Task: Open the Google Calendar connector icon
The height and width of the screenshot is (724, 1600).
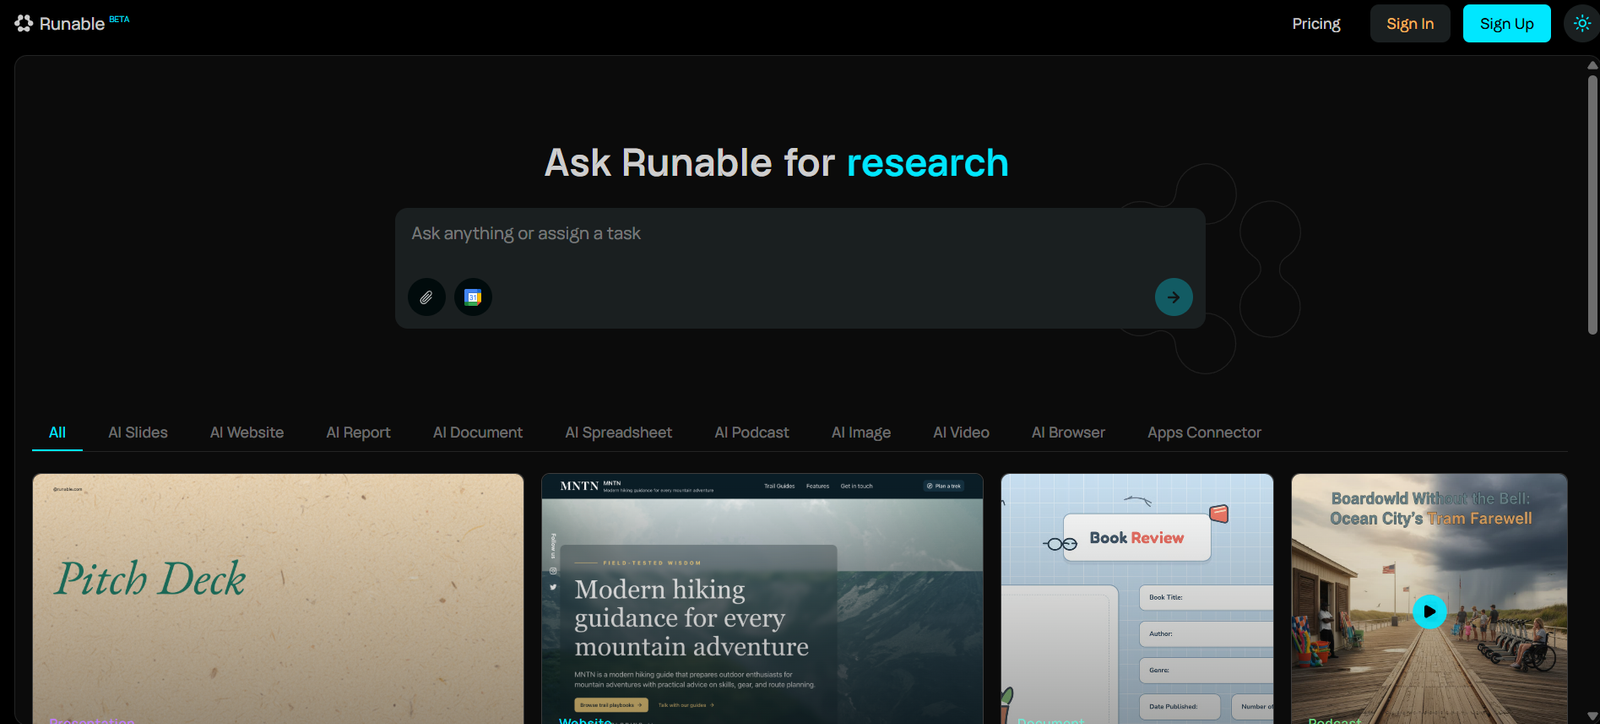Action: tap(473, 297)
